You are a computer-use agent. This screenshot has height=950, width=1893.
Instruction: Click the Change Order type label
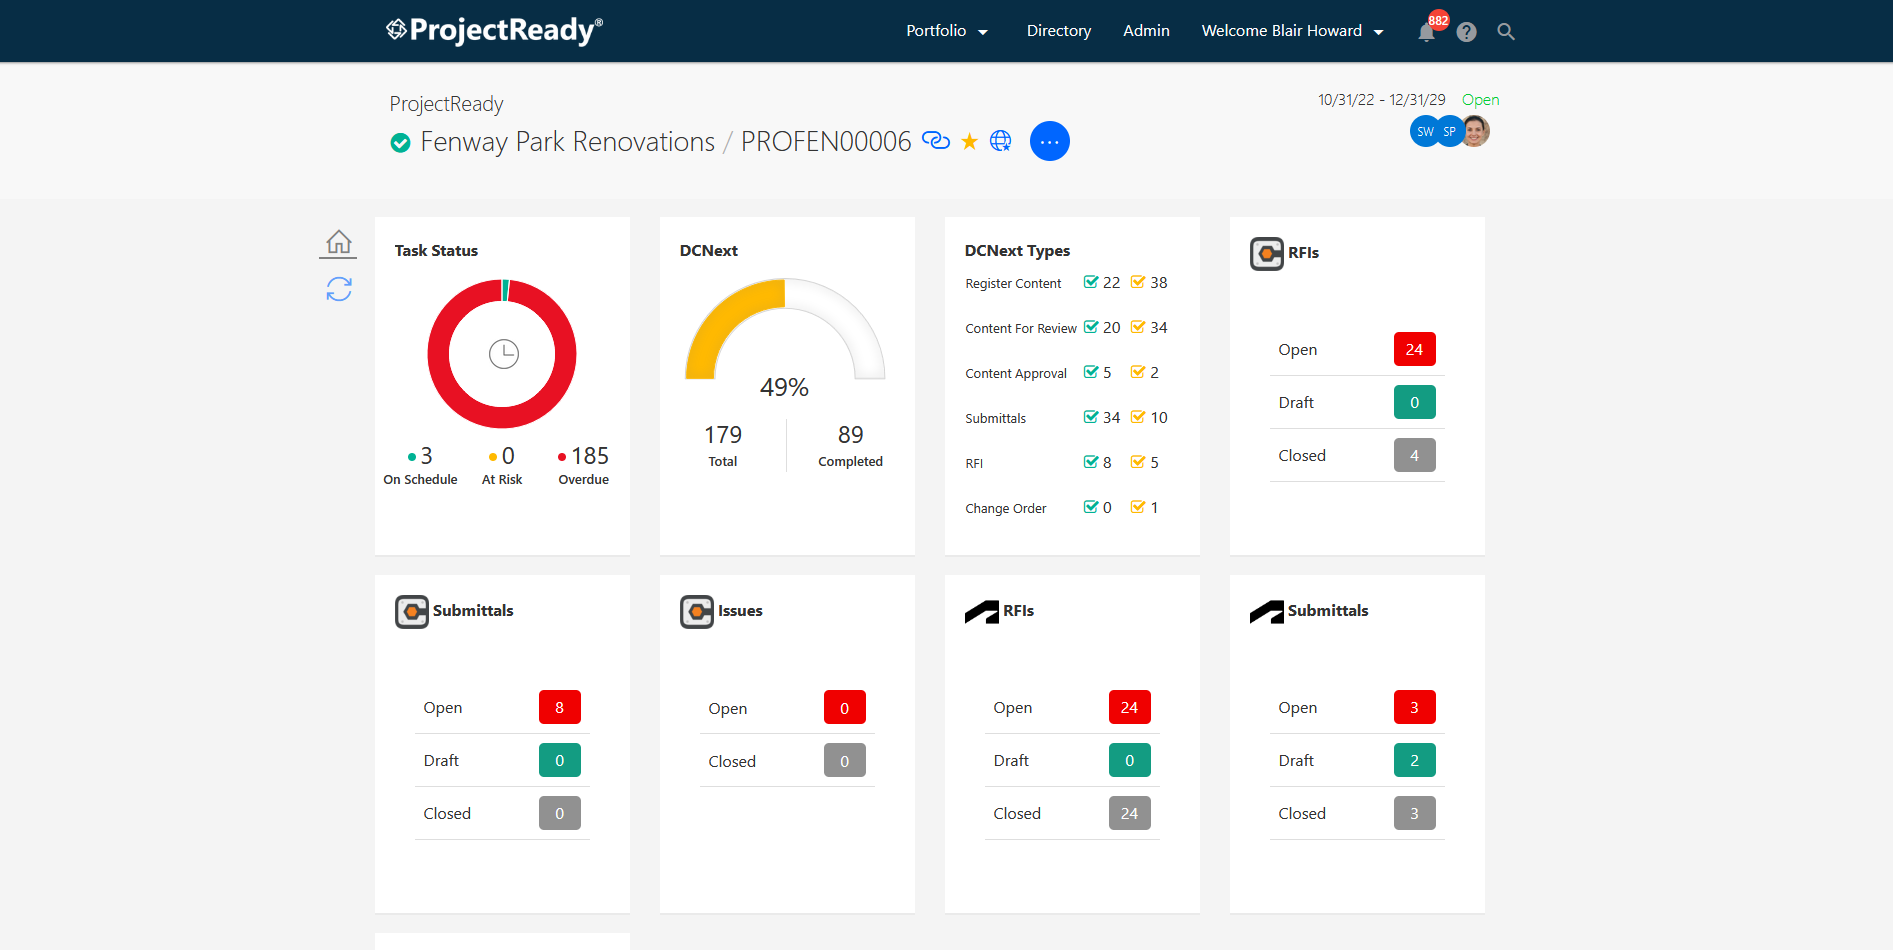pyautogui.click(x=1006, y=509)
